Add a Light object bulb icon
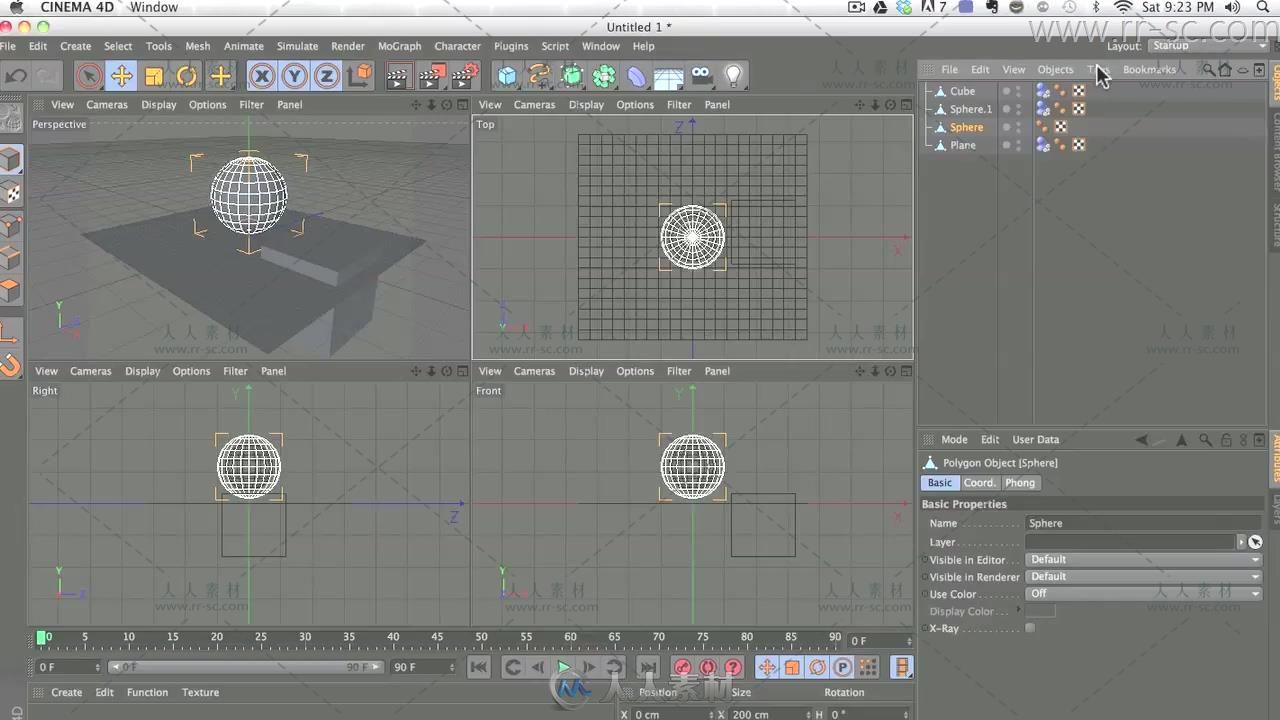Viewport: 1280px width, 720px height. click(x=734, y=76)
